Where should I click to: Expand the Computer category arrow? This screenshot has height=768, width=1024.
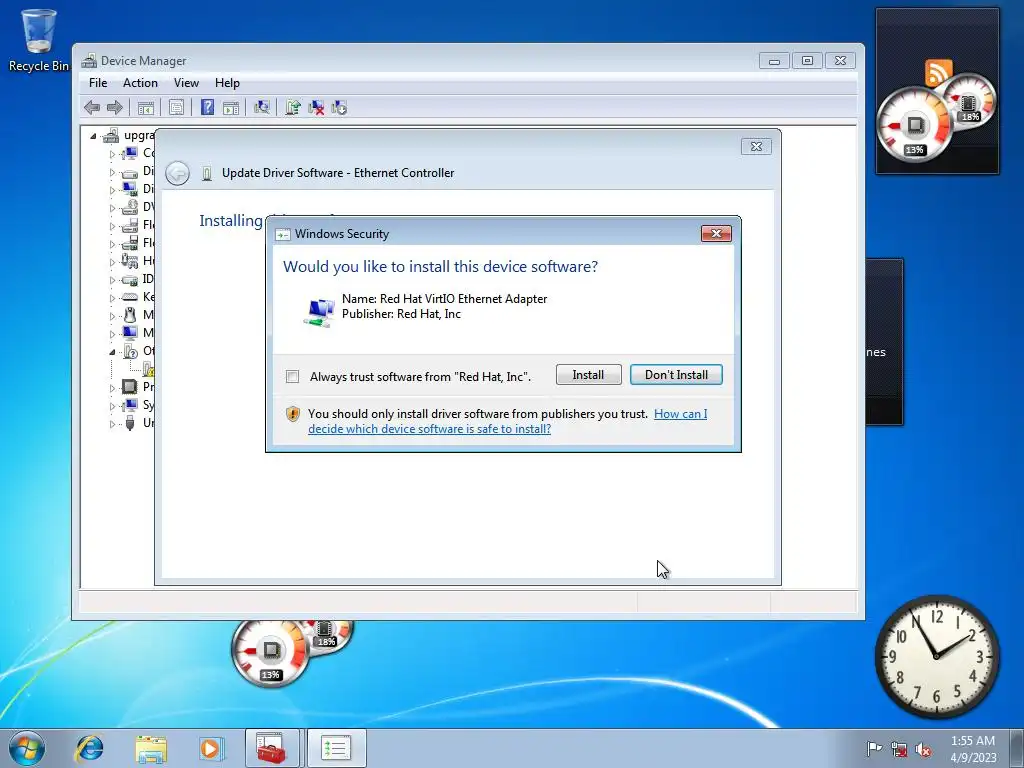click(x=112, y=154)
